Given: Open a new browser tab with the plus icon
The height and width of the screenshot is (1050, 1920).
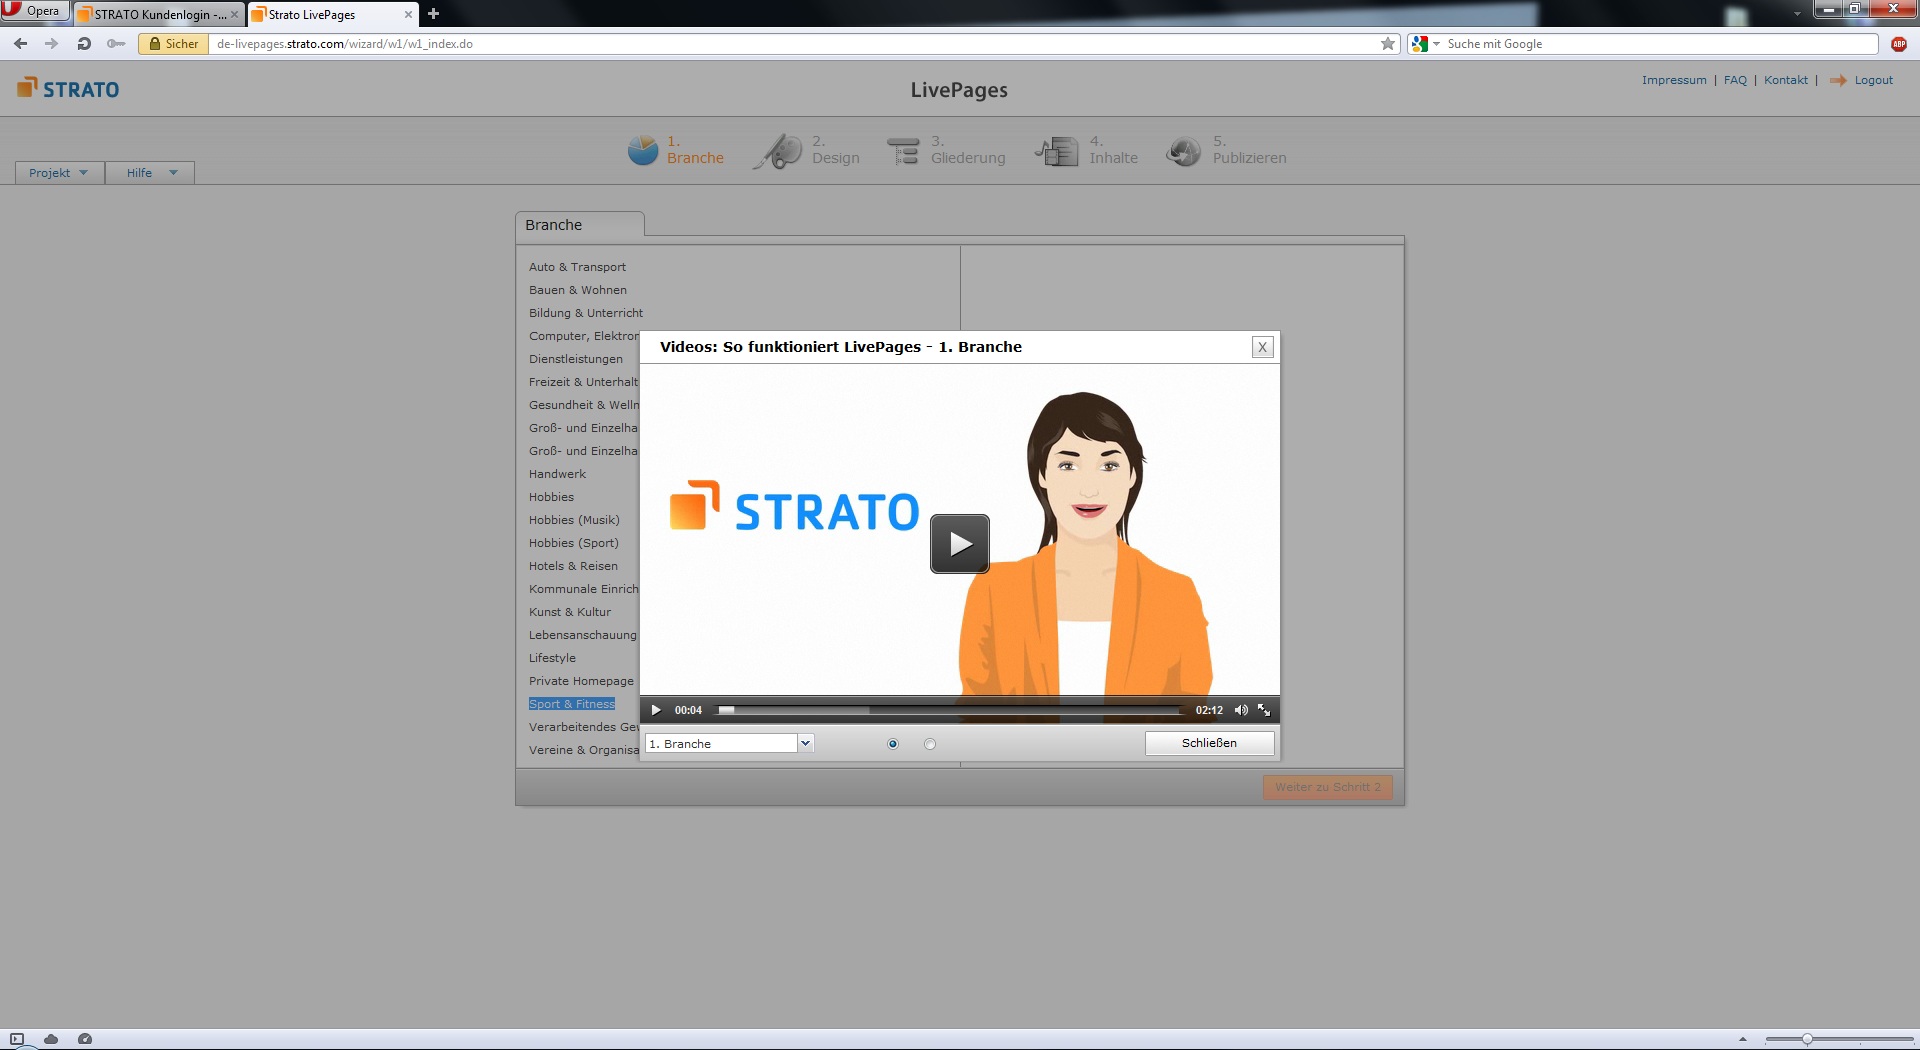Looking at the screenshot, I should tap(433, 14).
